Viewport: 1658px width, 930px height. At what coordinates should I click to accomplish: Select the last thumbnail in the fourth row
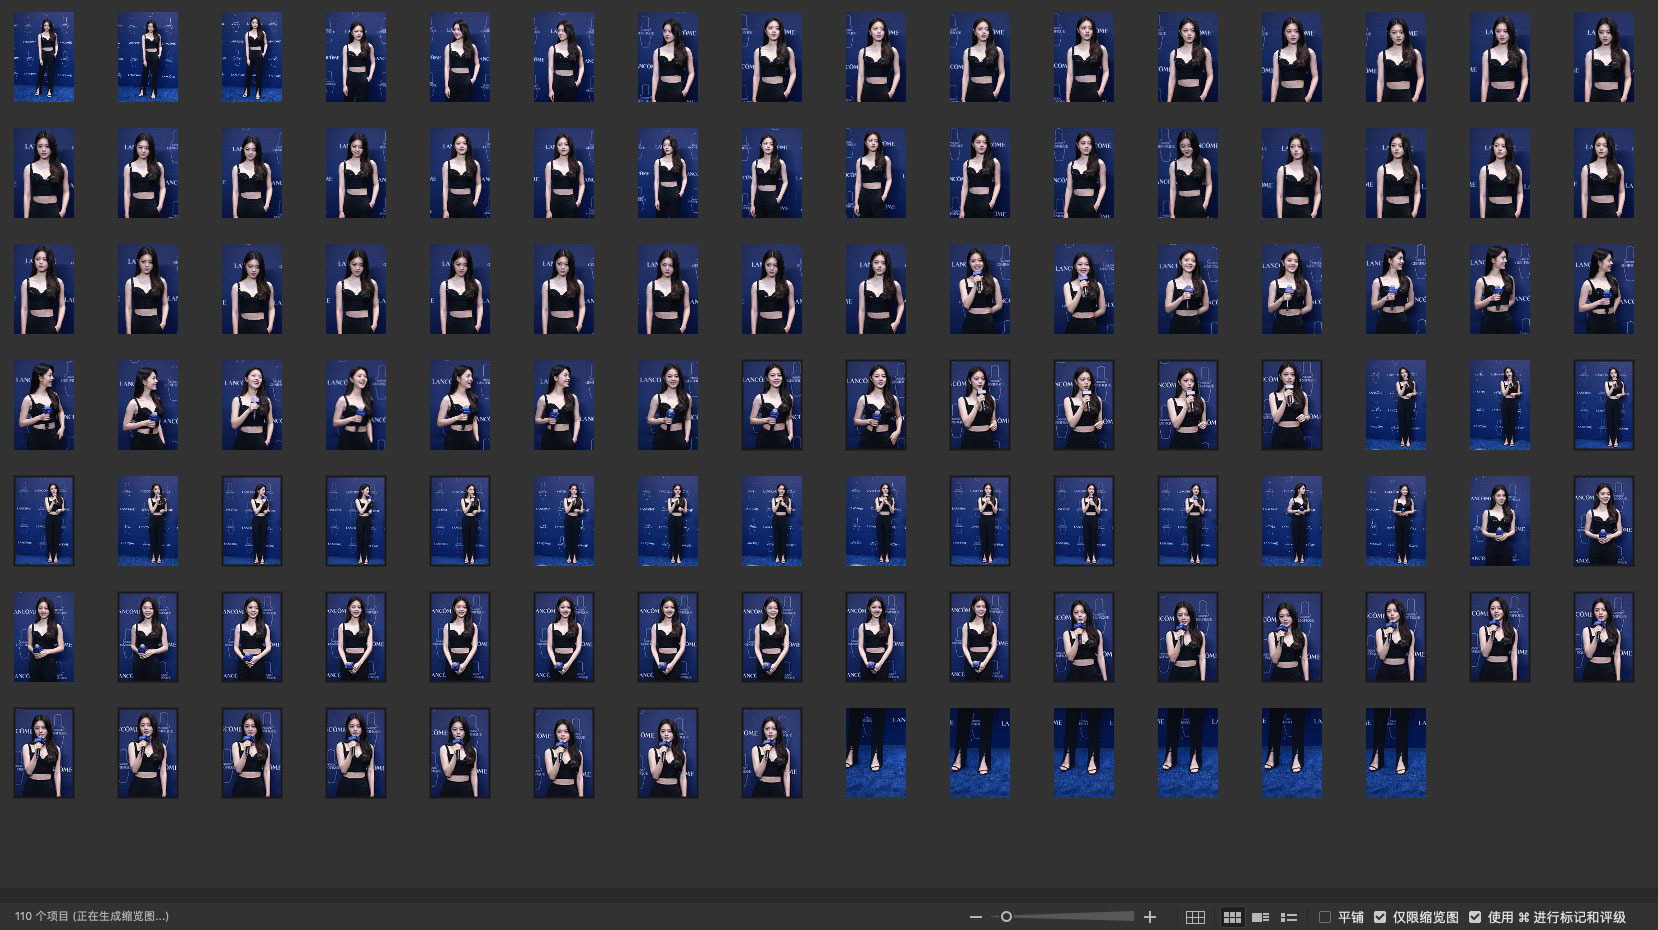coord(1604,405)
